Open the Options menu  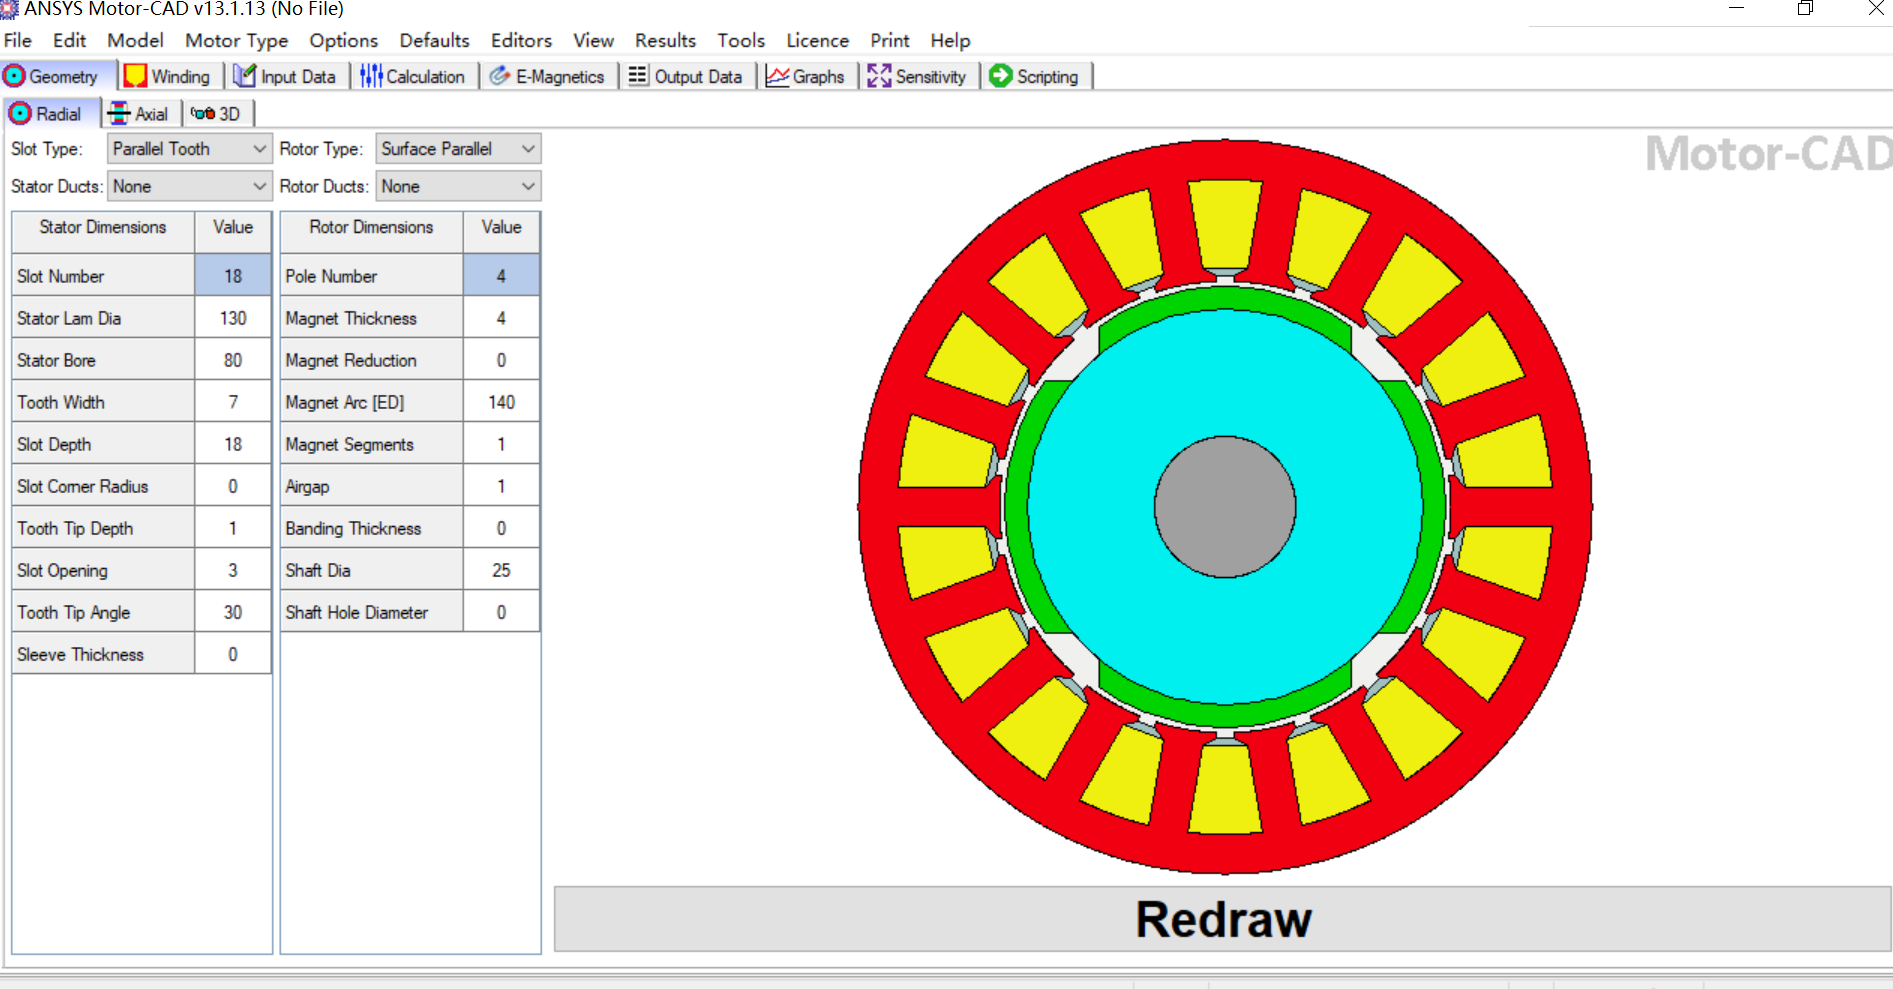pyautogui.click(x=343, y=41)
